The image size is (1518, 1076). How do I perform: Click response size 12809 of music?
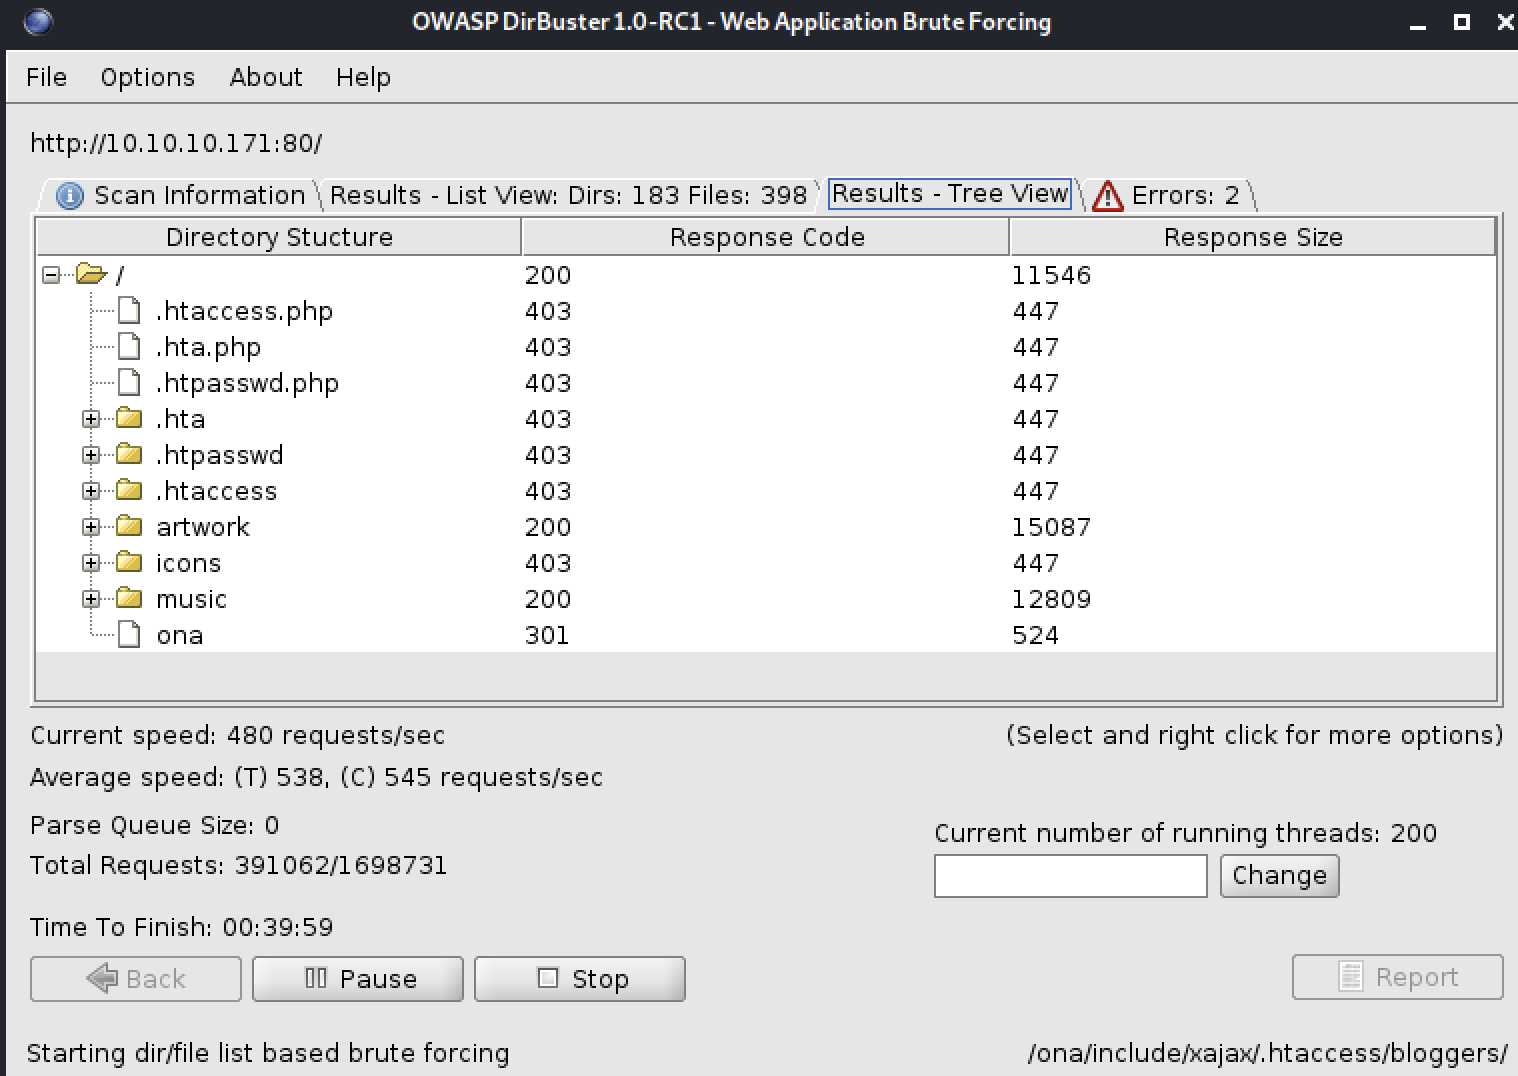pos(1051,599)
